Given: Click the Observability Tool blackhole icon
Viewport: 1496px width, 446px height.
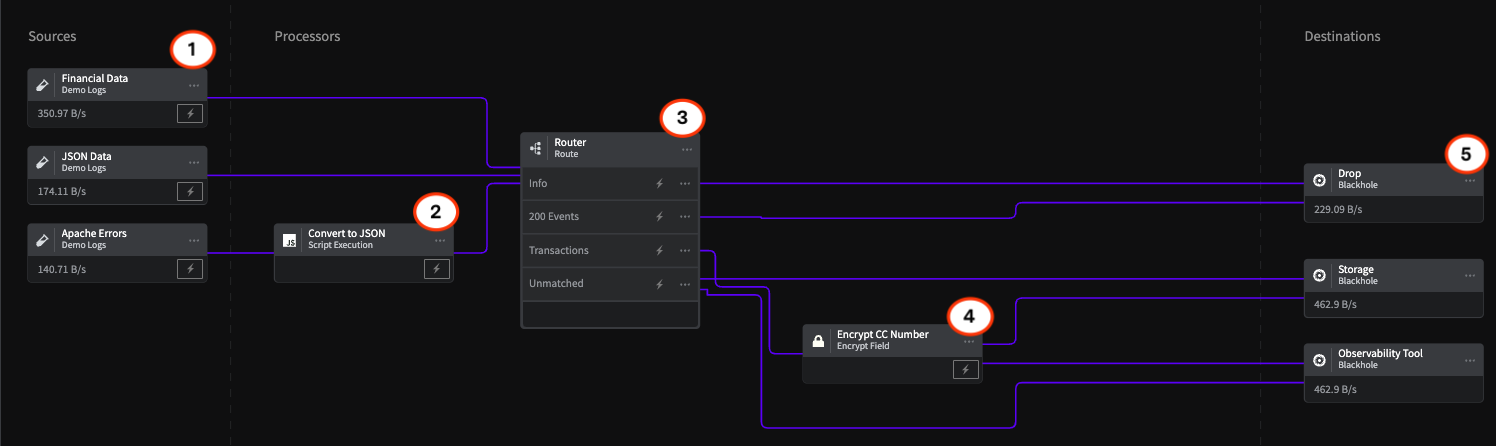Looking at the screenshot, I should (1319, 359).
